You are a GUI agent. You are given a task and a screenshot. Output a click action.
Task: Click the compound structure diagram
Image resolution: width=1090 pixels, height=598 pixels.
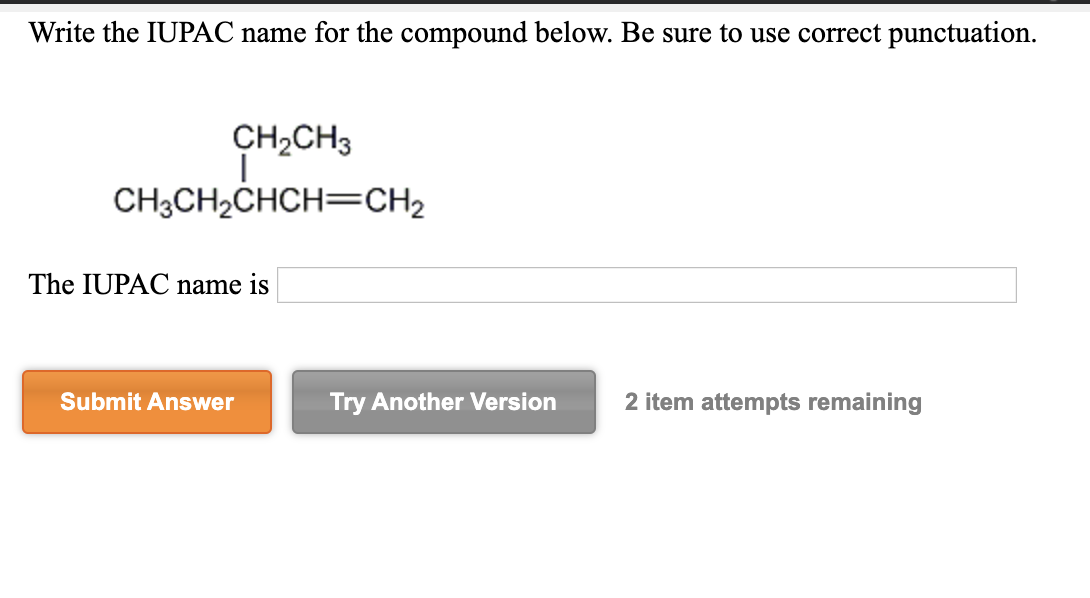(268, 170)
